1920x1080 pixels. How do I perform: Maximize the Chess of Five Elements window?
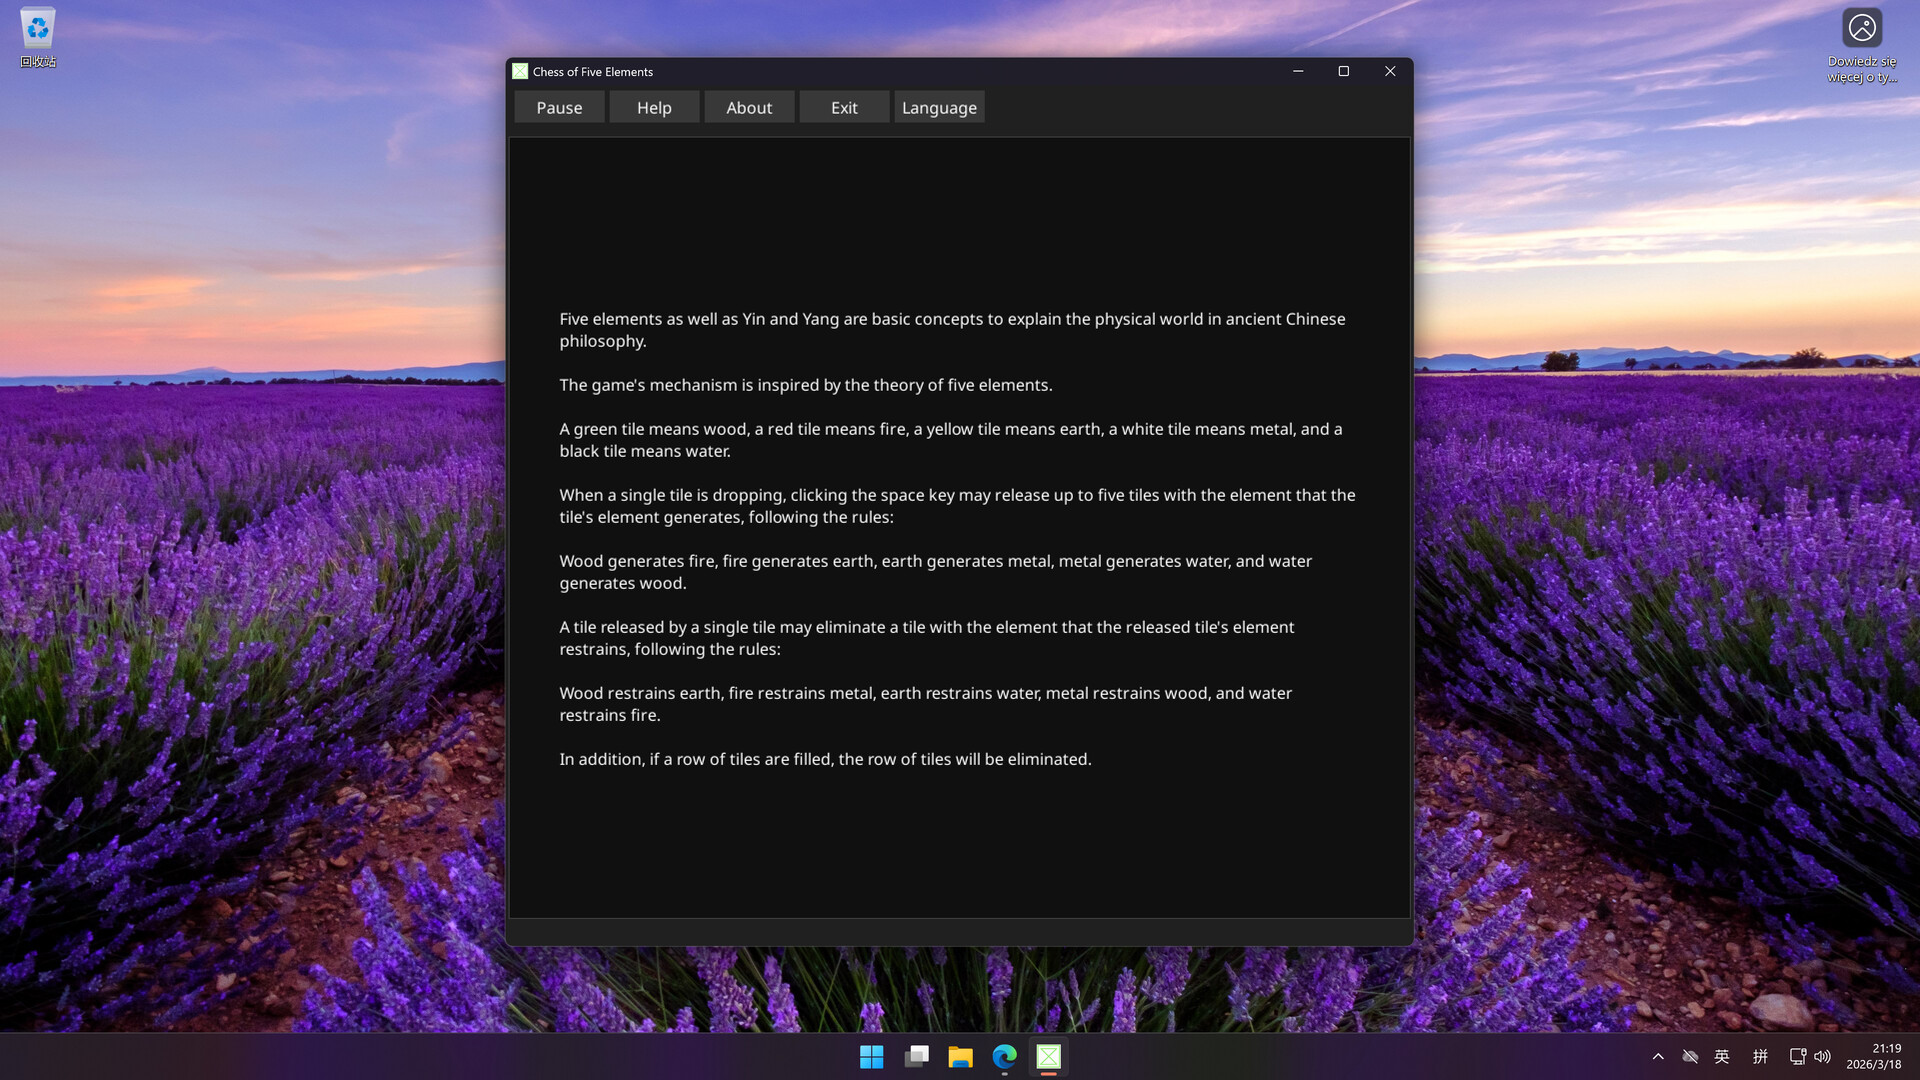click(1344, 71)
